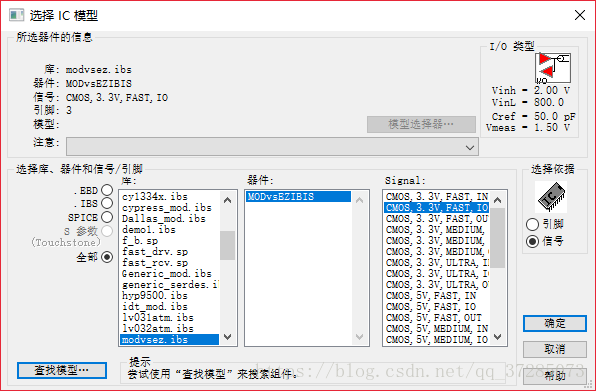Click the 模型选择器 button
This screenshot has height=391, width=596.
pyautogui.click(x=421, y=124)
